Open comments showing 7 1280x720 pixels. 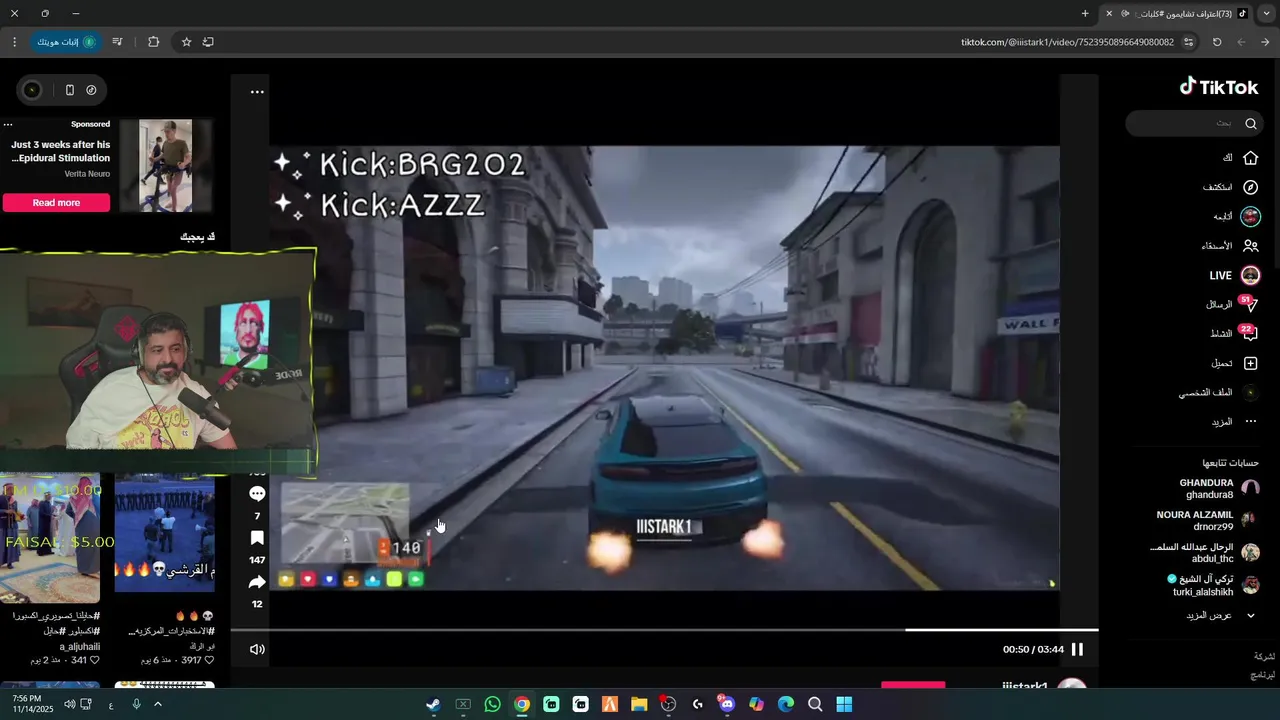click(257, 494)
